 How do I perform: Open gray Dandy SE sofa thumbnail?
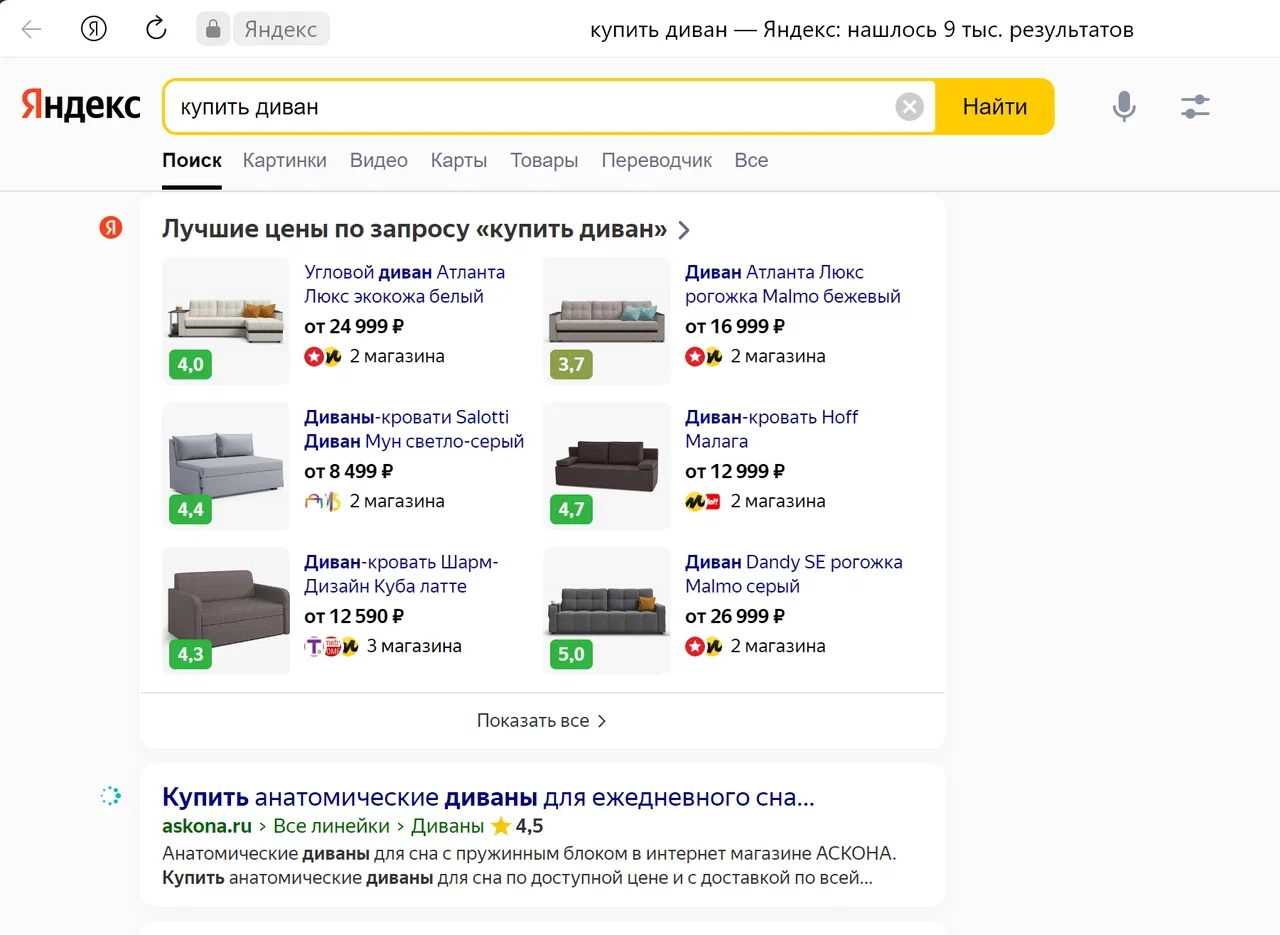click(607, 611)
